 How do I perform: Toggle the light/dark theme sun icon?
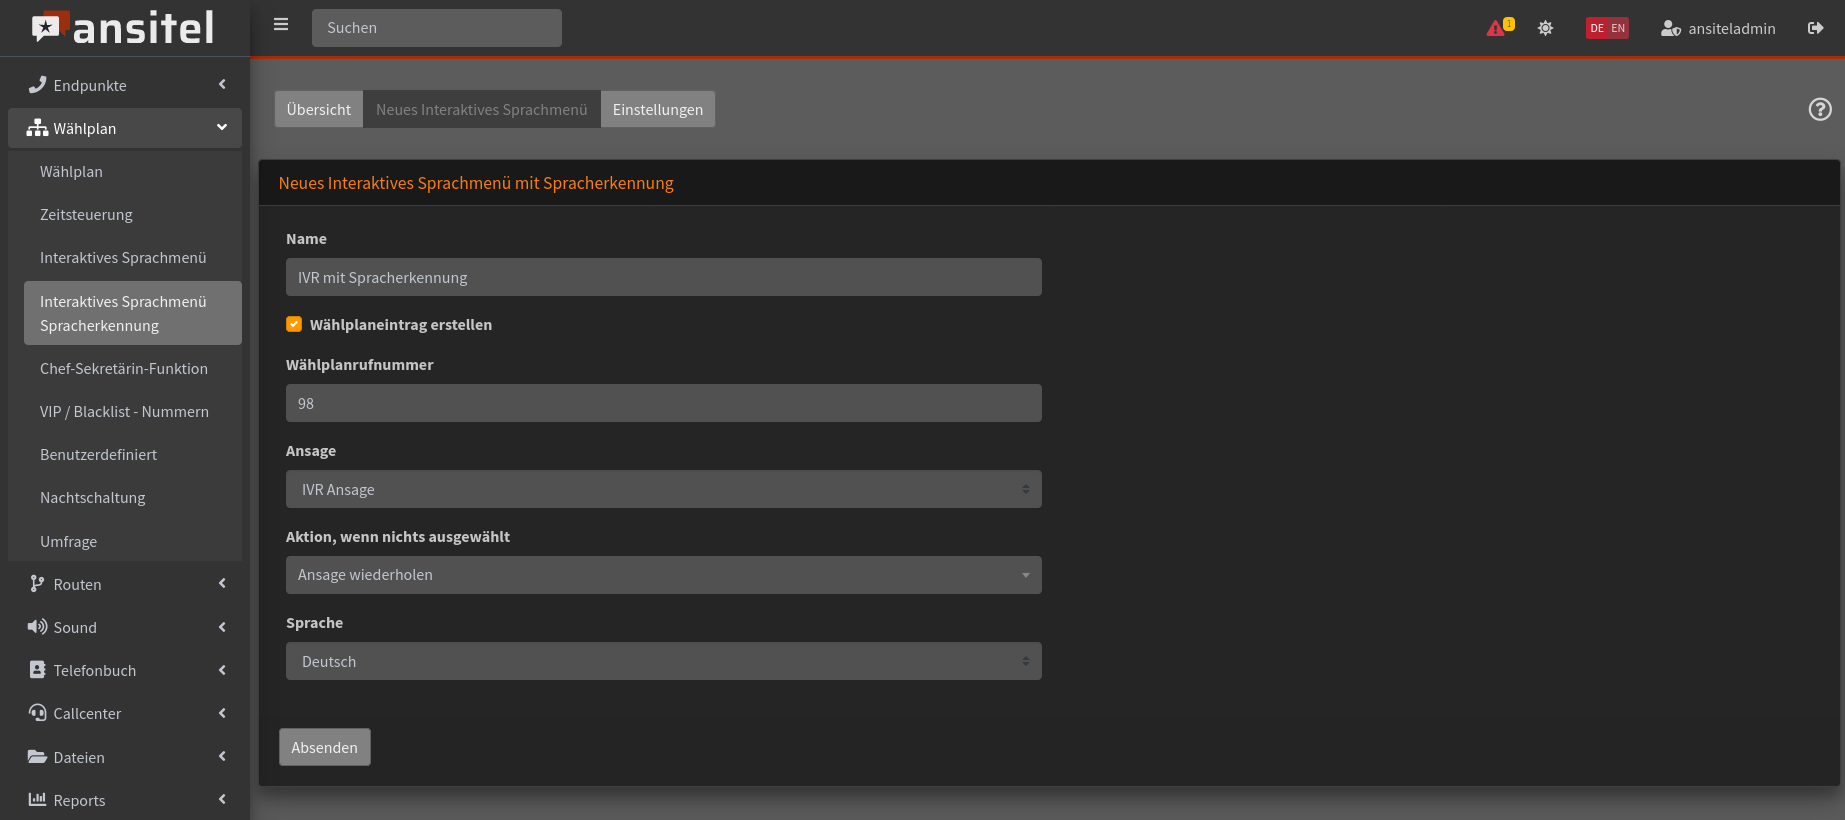tap(1545, 28)
